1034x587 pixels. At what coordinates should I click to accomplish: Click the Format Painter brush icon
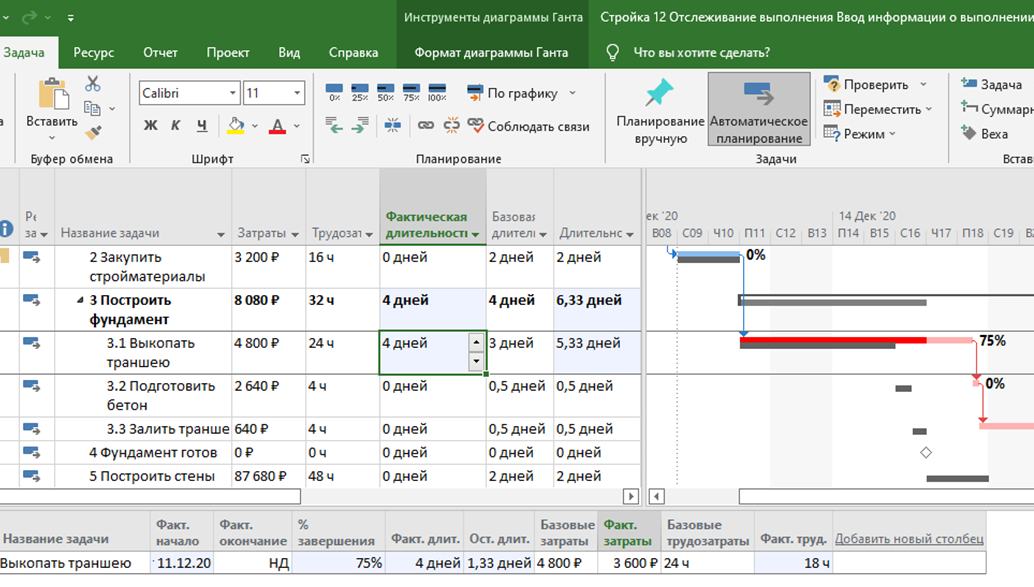[x=93, y=133]
